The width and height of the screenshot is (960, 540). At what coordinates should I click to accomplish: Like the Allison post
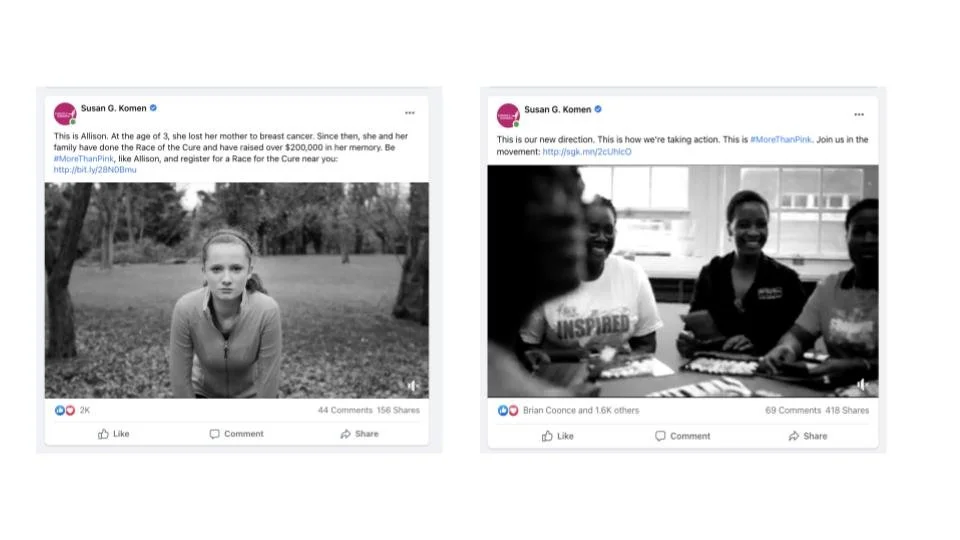point(114,433)
